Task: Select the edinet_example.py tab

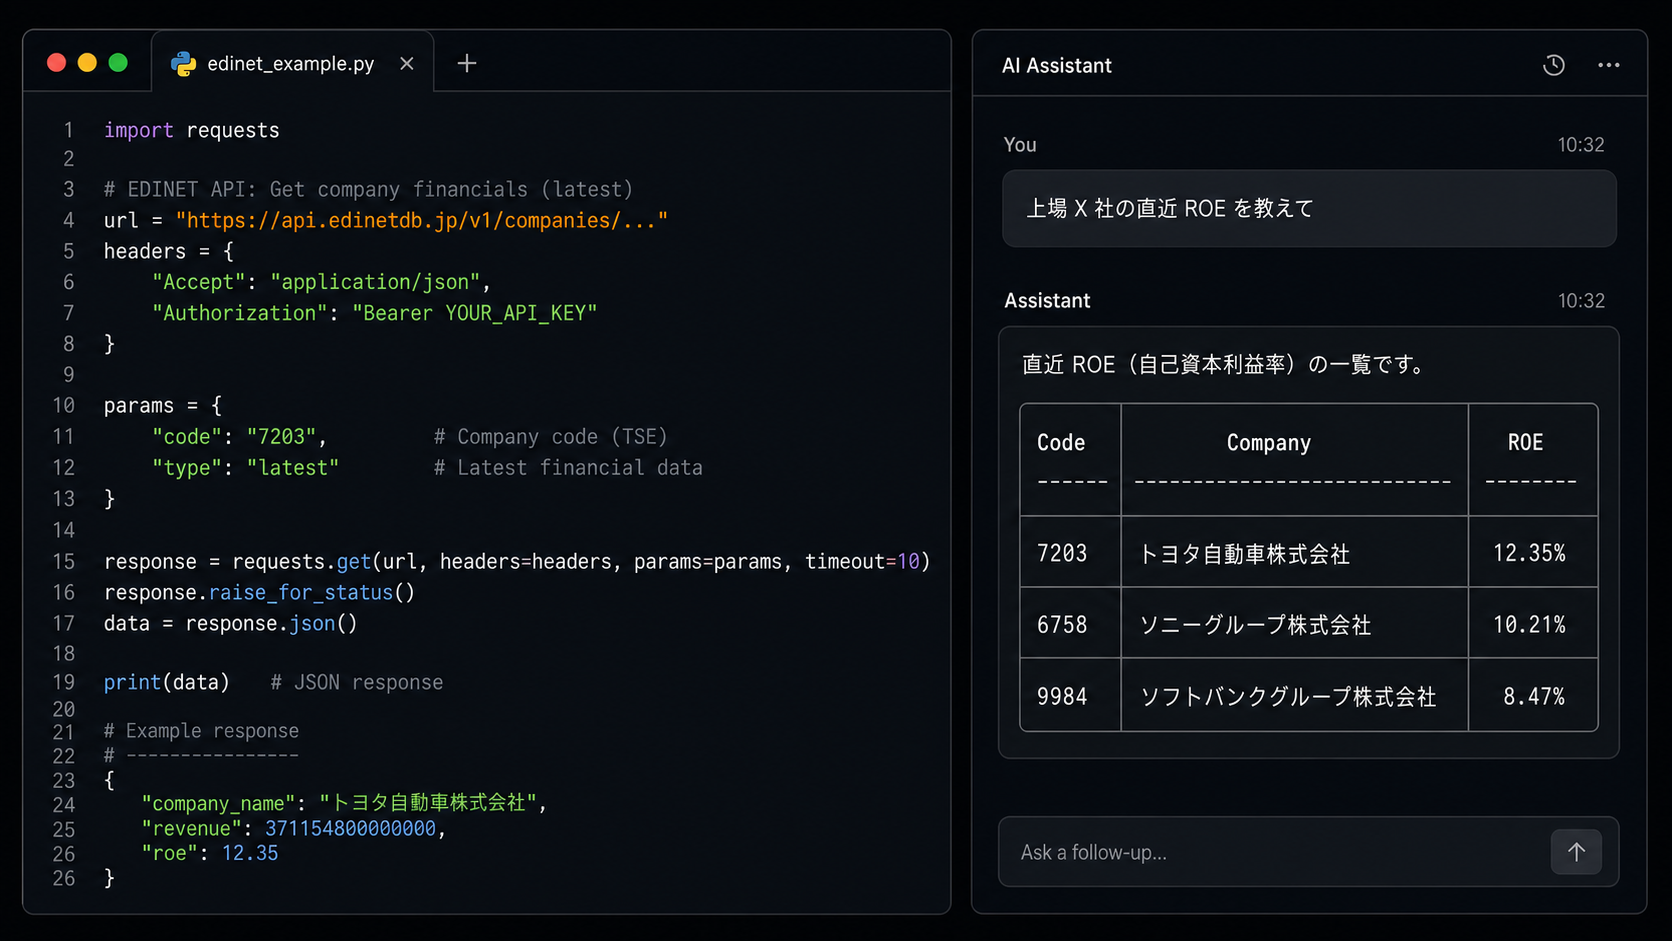Action: point(291,64)
